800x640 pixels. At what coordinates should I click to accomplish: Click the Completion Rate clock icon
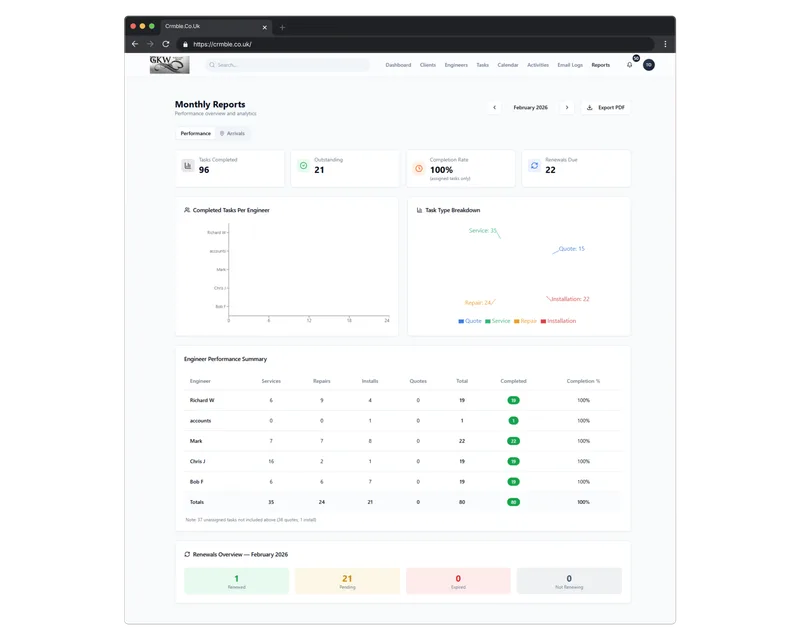(418, 167)
